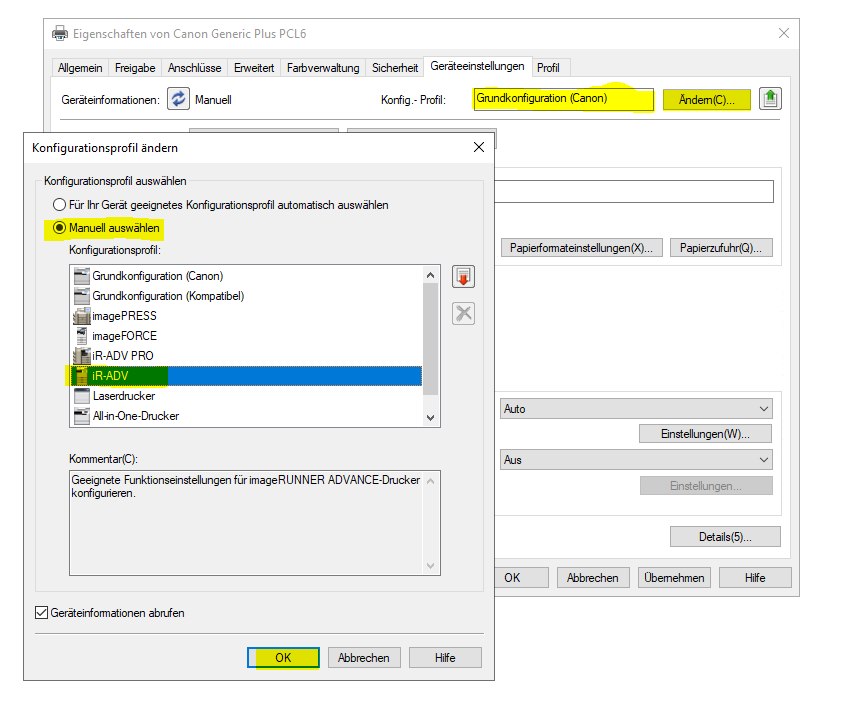Close the Eigenschaften von Canon window
The height and width of the screenshot is (710, 849).
(x=783, y=33)
